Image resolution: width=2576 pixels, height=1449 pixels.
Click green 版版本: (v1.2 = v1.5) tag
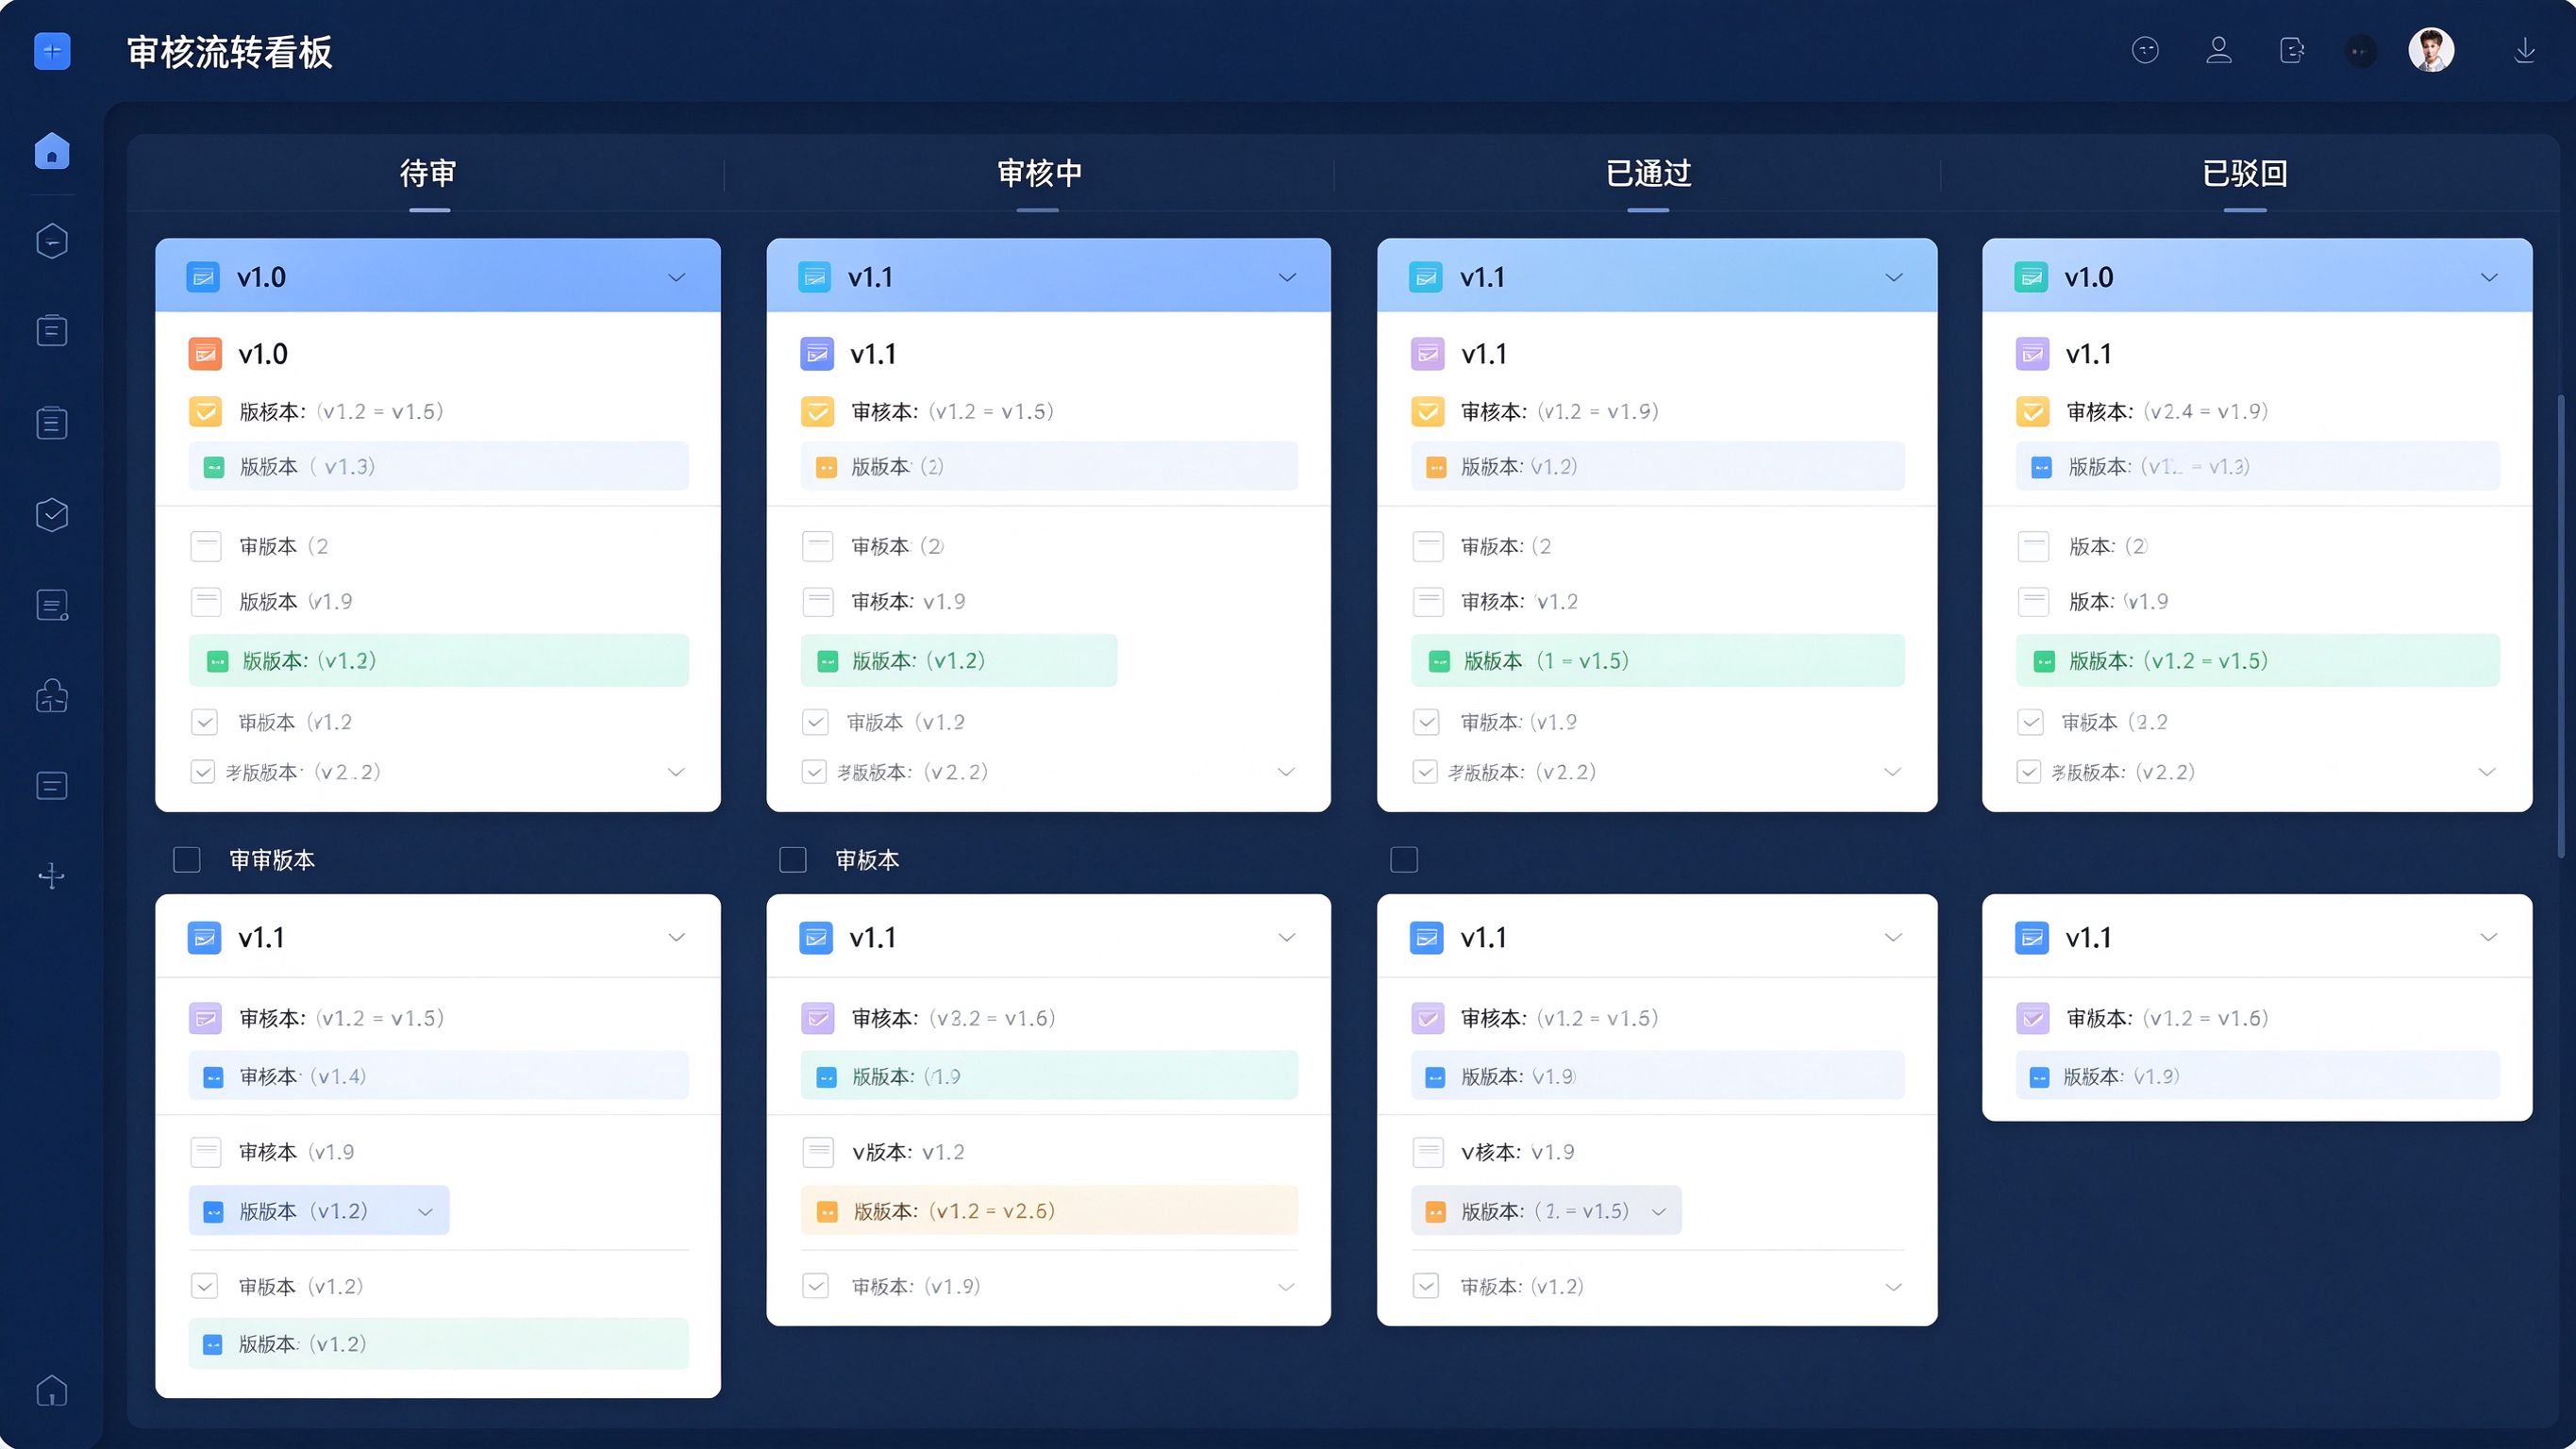tap(2257, 661)
